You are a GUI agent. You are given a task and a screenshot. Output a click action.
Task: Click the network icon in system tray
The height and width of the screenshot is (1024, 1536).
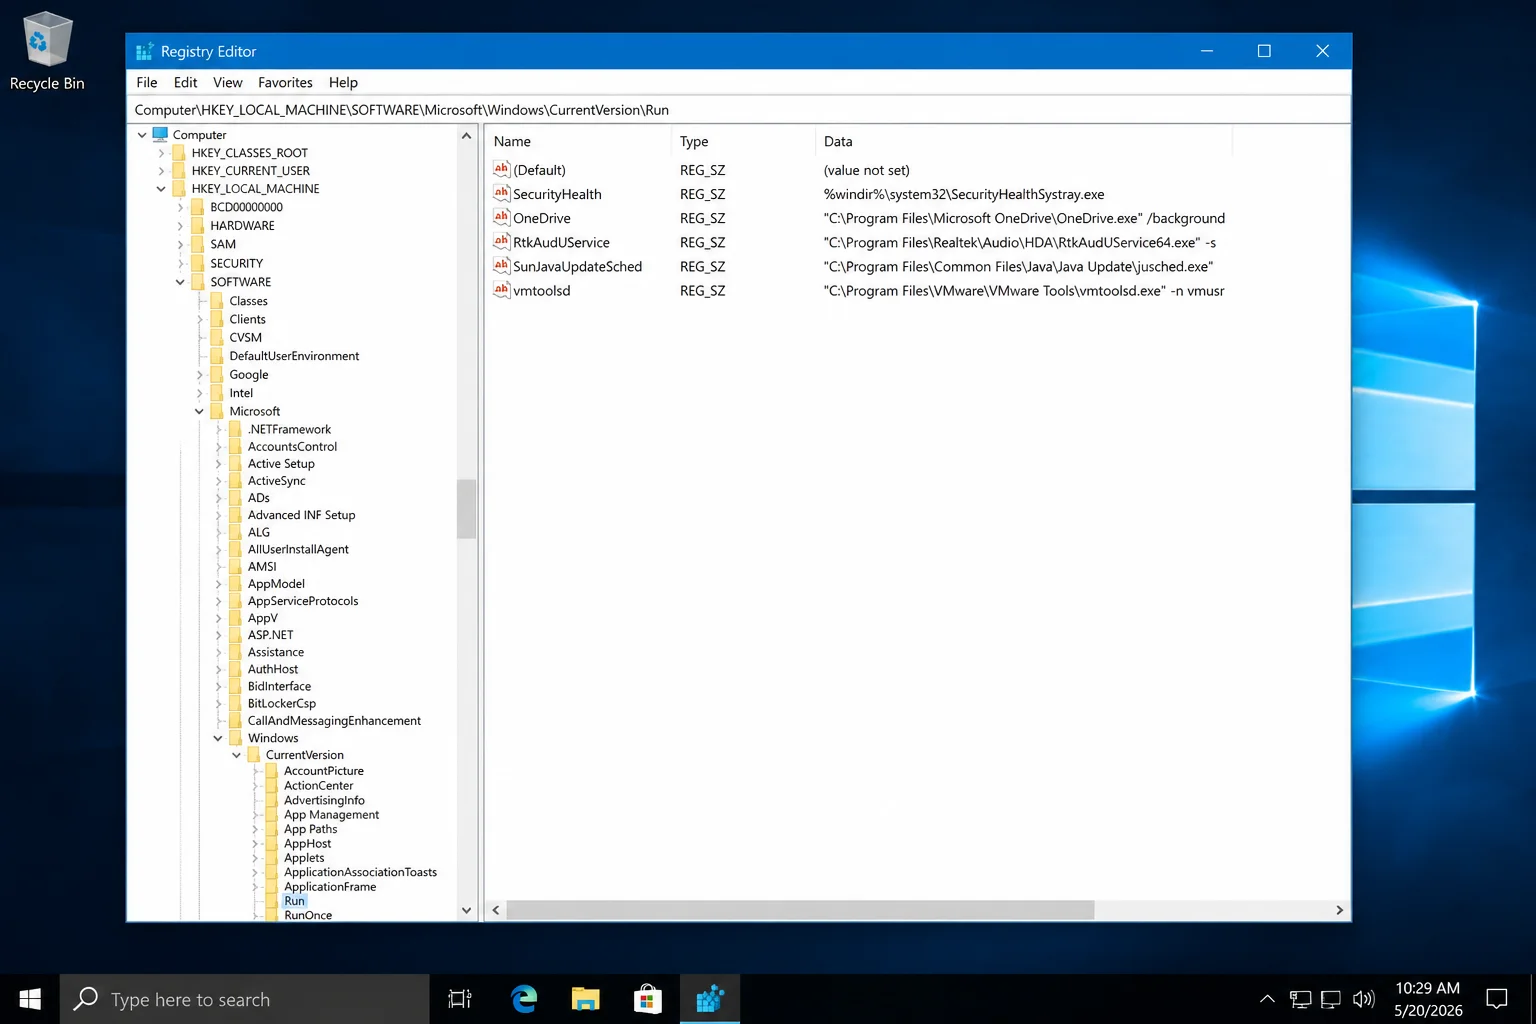tap(1300, 999)
